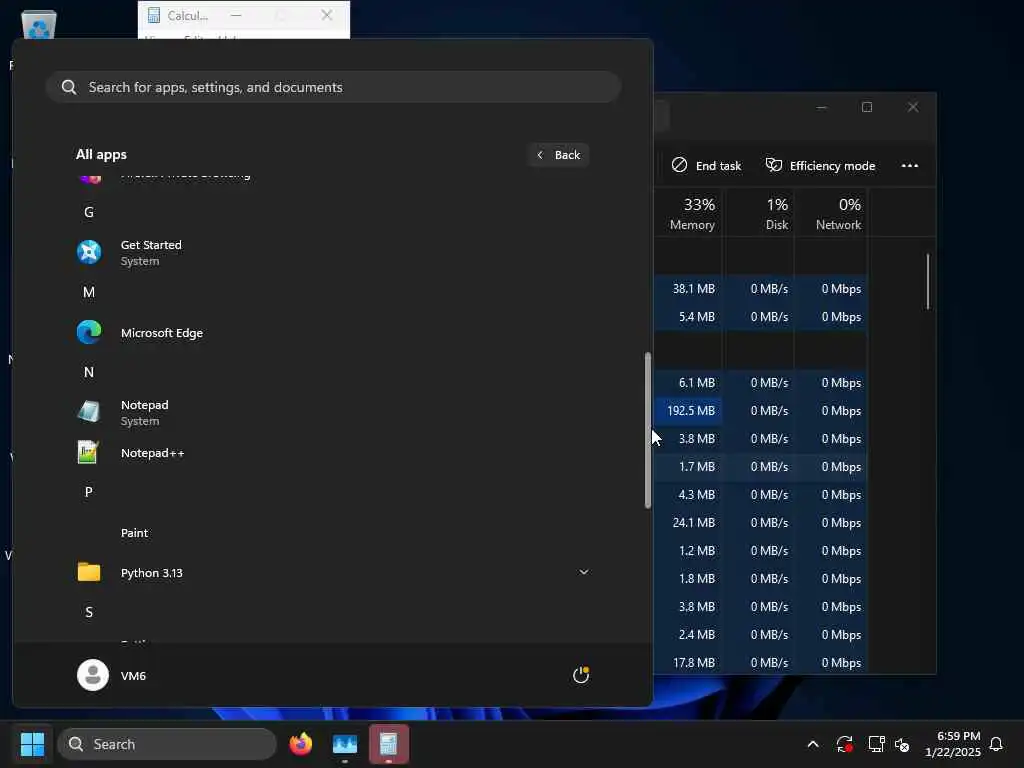
Task: Select the 38.1 MB memory cell
Action: (x=688, y=289)
